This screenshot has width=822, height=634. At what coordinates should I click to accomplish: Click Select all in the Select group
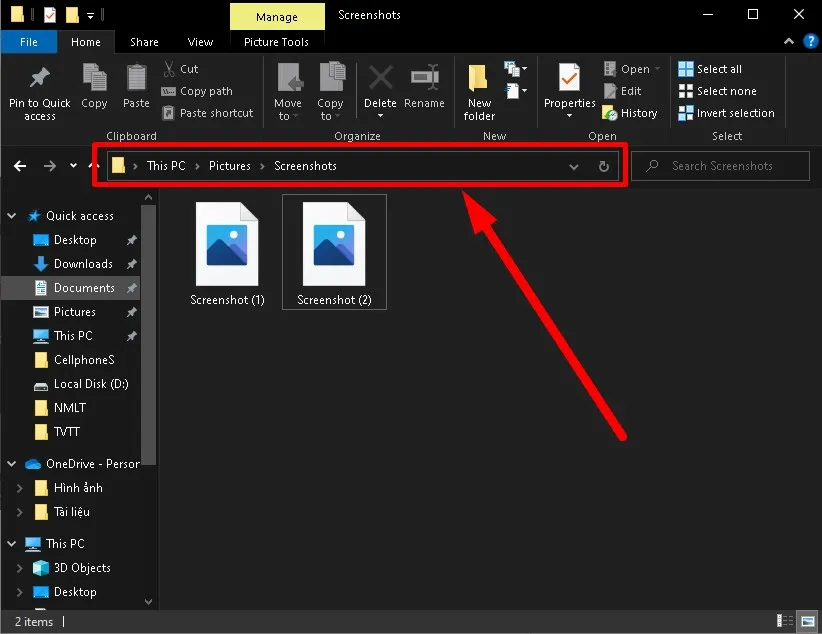[x=719, y=68]
